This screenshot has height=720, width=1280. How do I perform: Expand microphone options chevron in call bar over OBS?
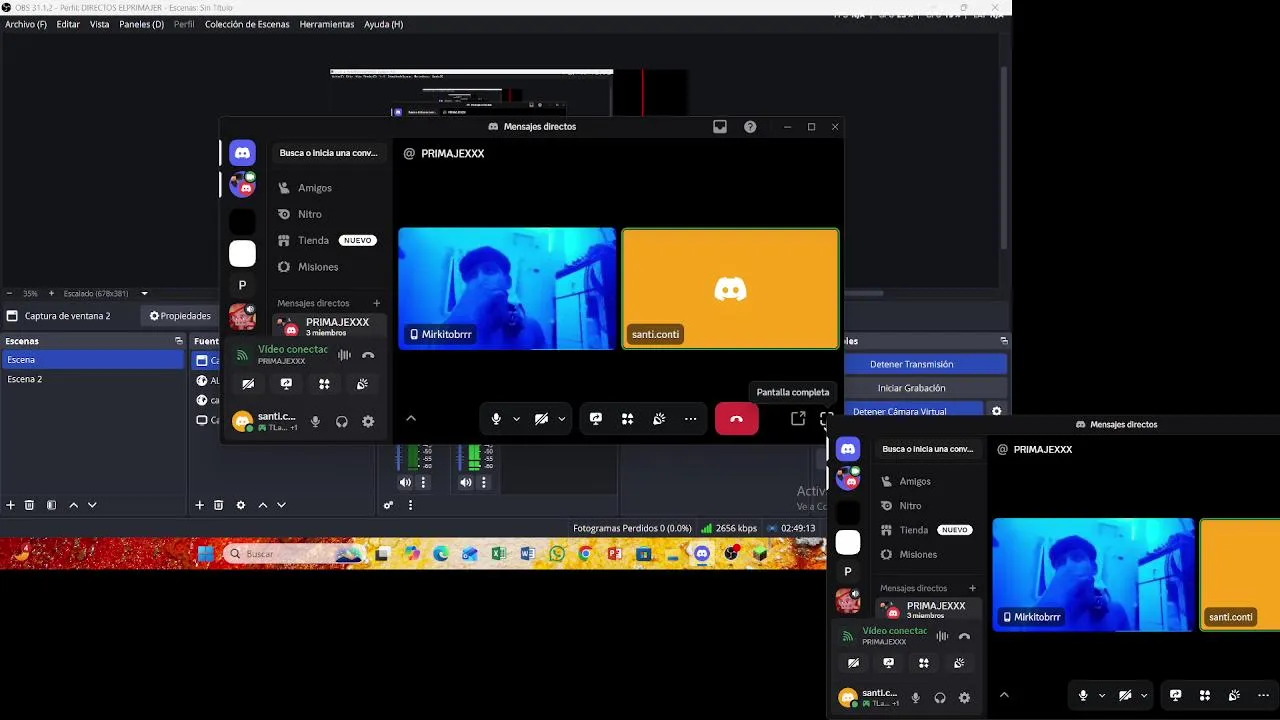516,419
